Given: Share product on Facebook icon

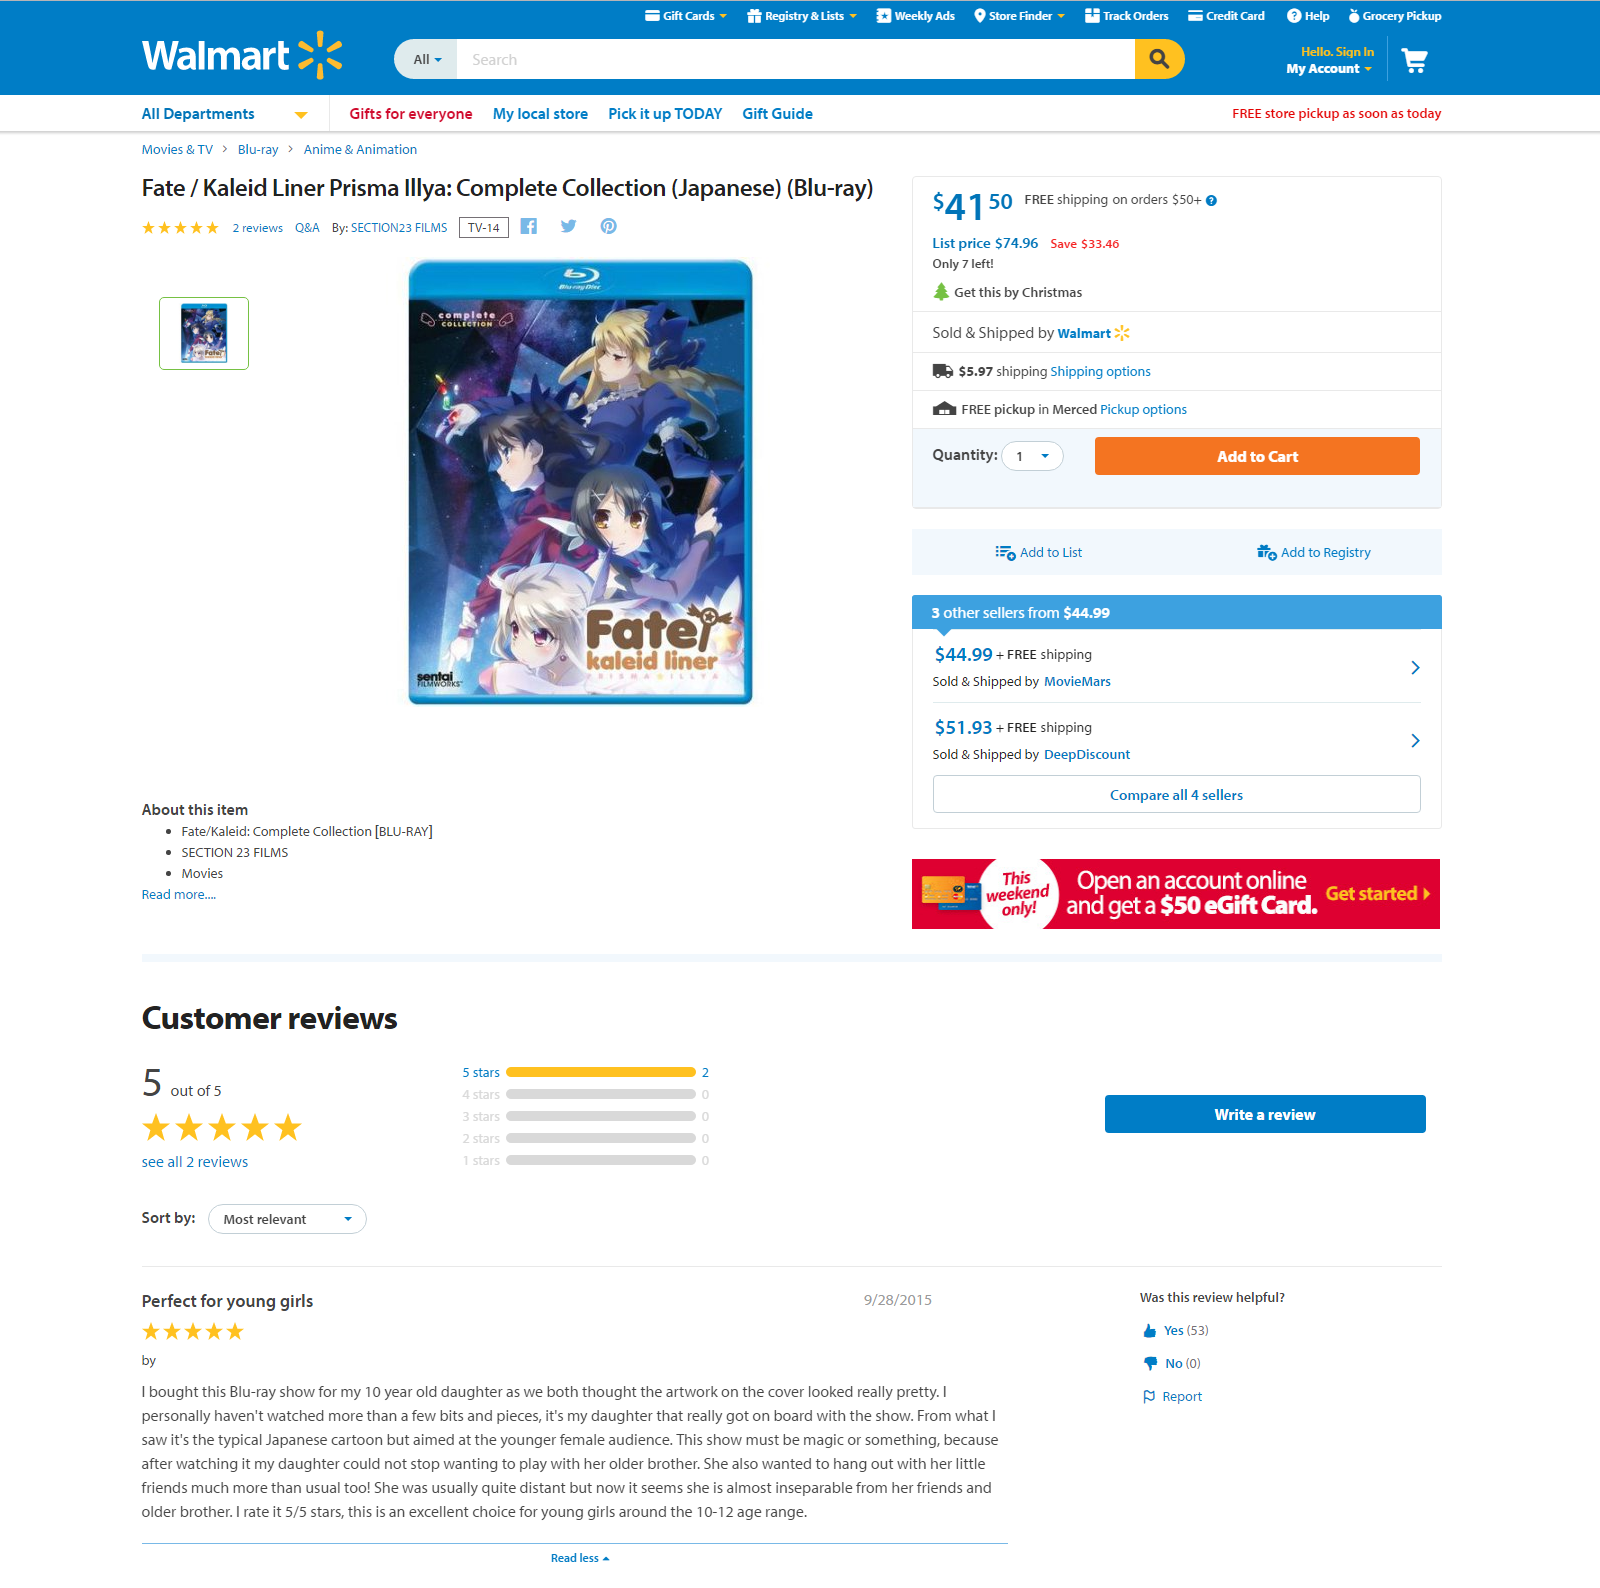Looking at the screenshot, I should (529, 226).
